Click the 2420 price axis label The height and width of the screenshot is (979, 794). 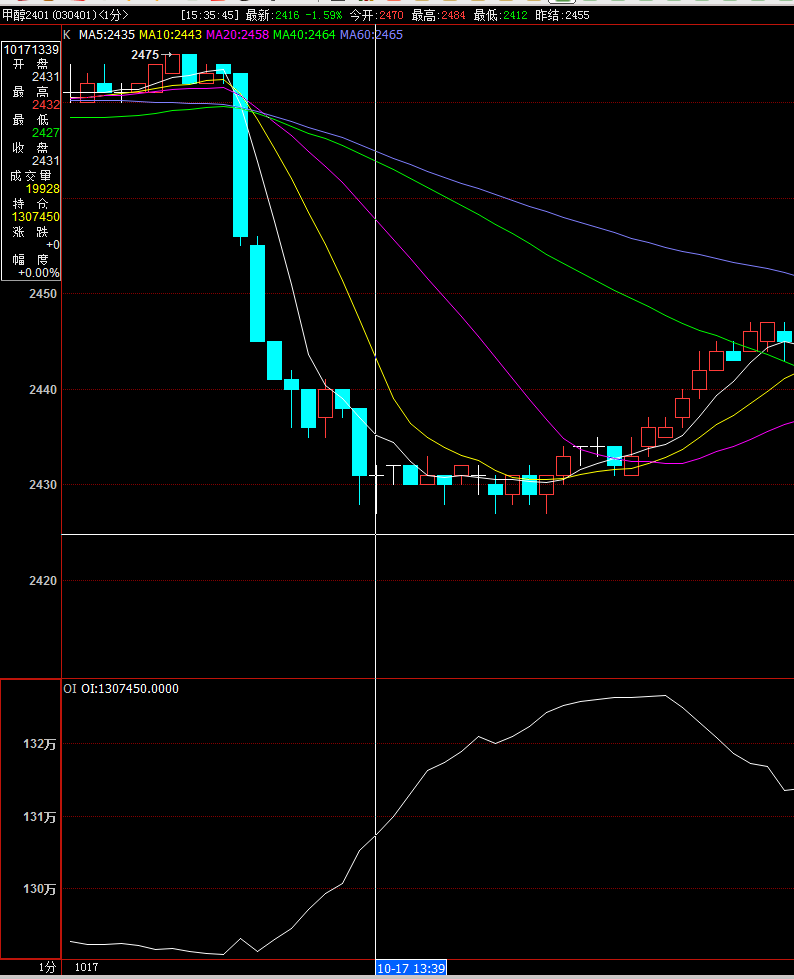coord(42,581)
